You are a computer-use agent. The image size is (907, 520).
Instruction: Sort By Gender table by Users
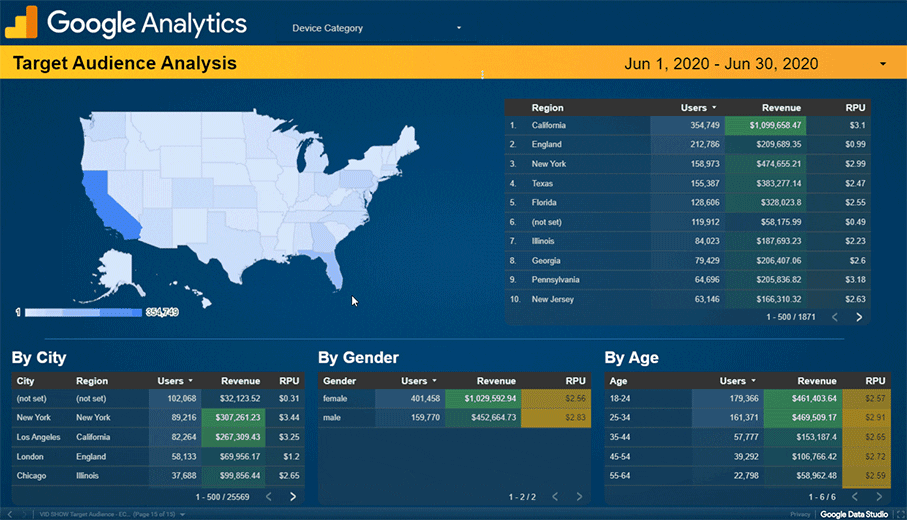pyautogui.click(x=419, y=381)
